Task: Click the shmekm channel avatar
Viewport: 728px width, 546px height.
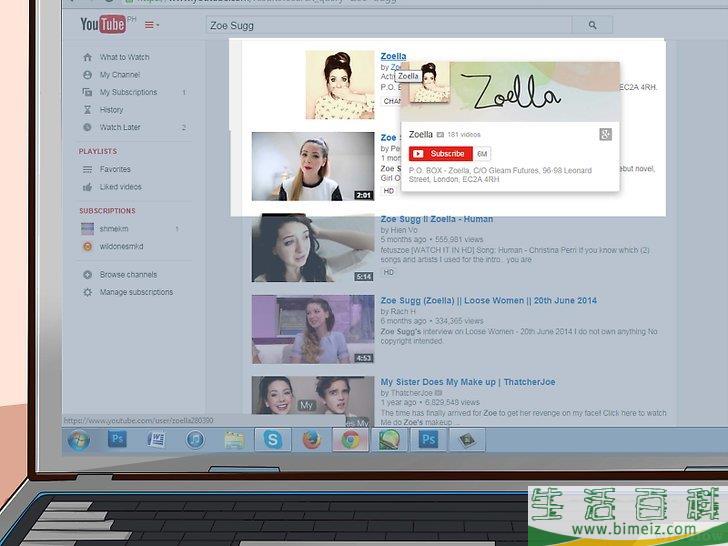Action: pyautogui.click(x=87, y=229)
